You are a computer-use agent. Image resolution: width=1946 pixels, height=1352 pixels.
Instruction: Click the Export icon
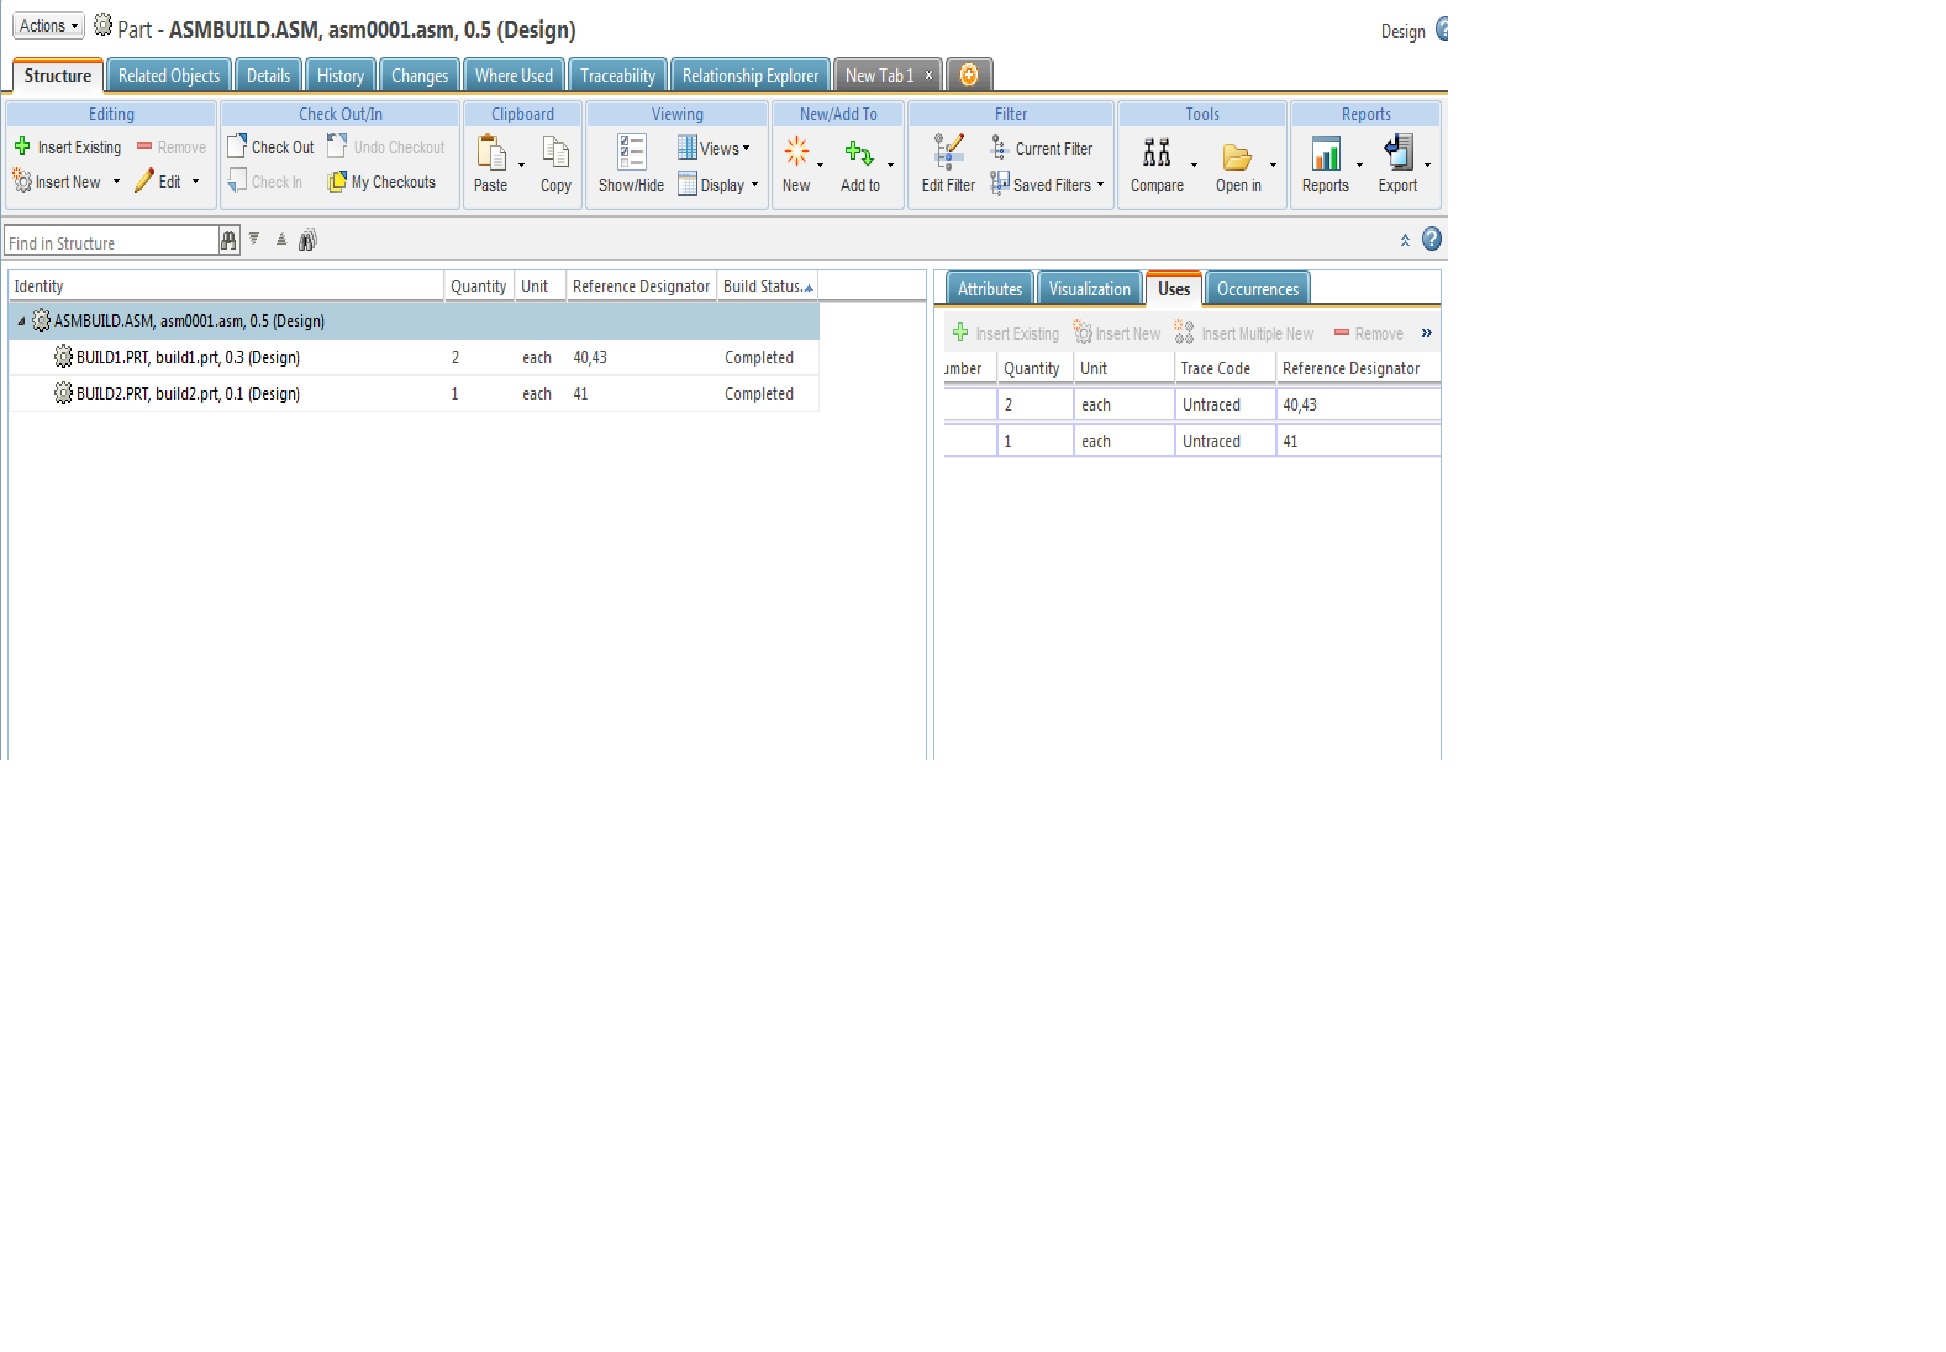pyautogui.click(x=1397, y=153)
